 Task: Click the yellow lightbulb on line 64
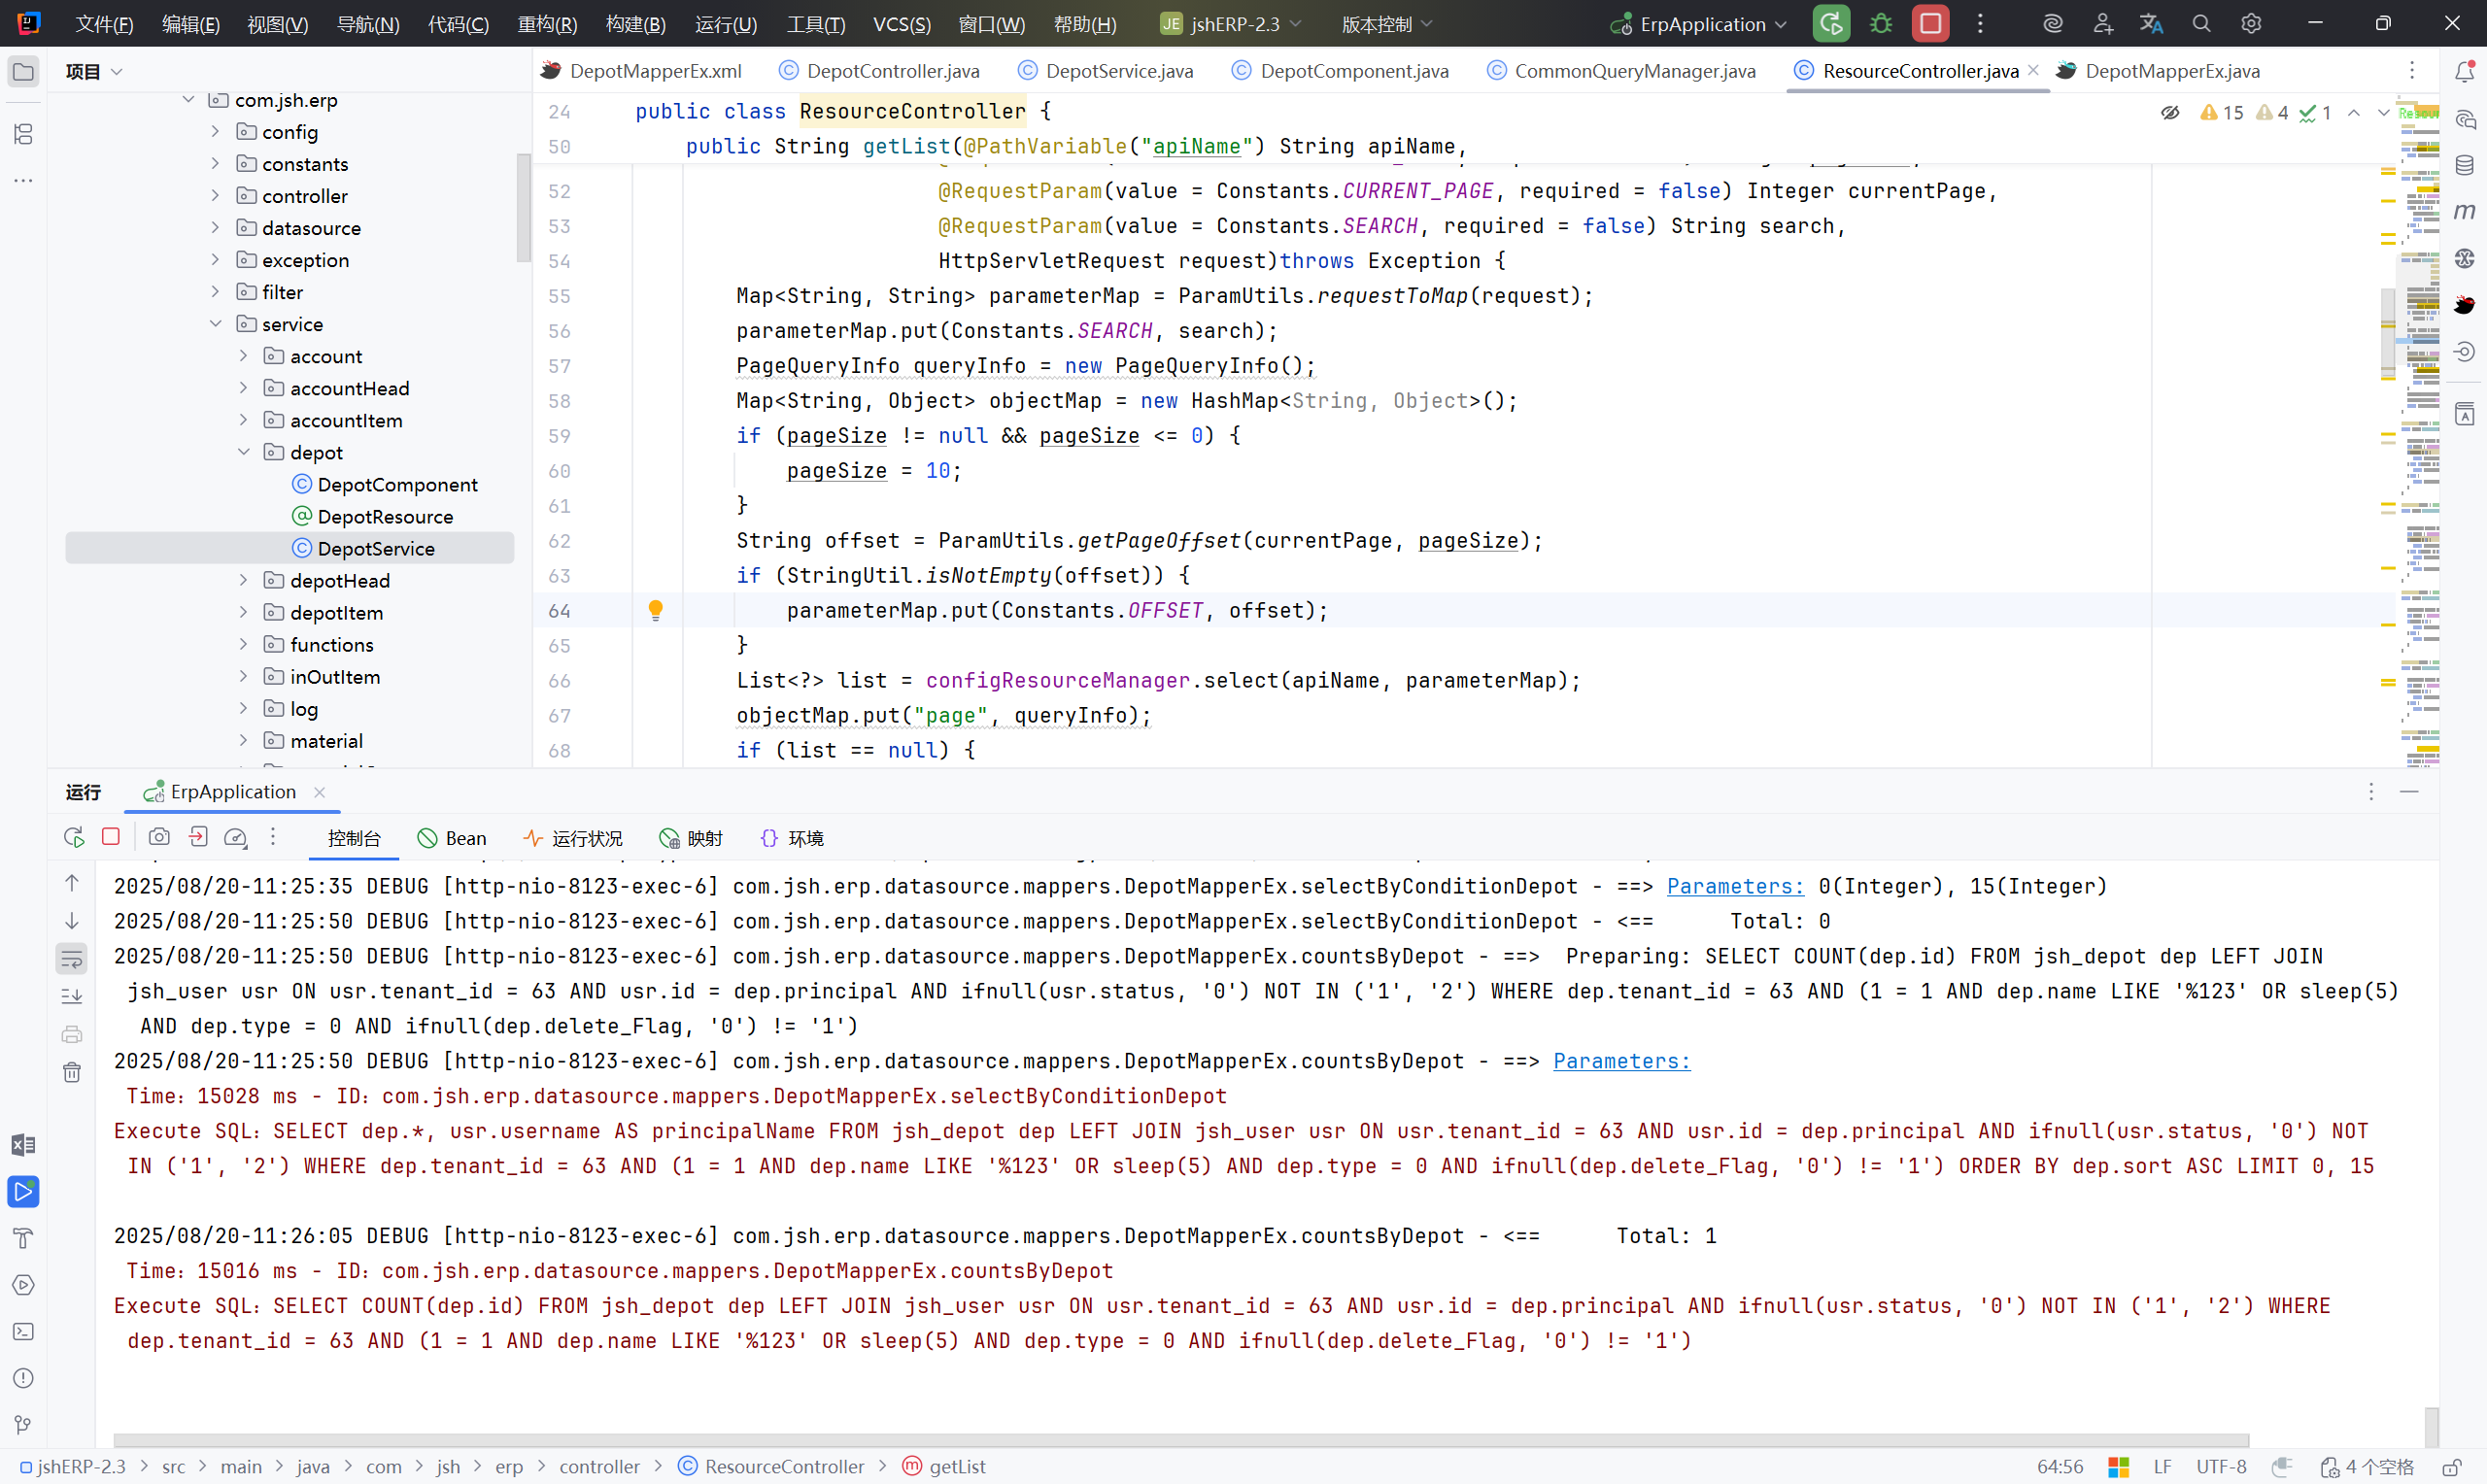tap(656, 610)
